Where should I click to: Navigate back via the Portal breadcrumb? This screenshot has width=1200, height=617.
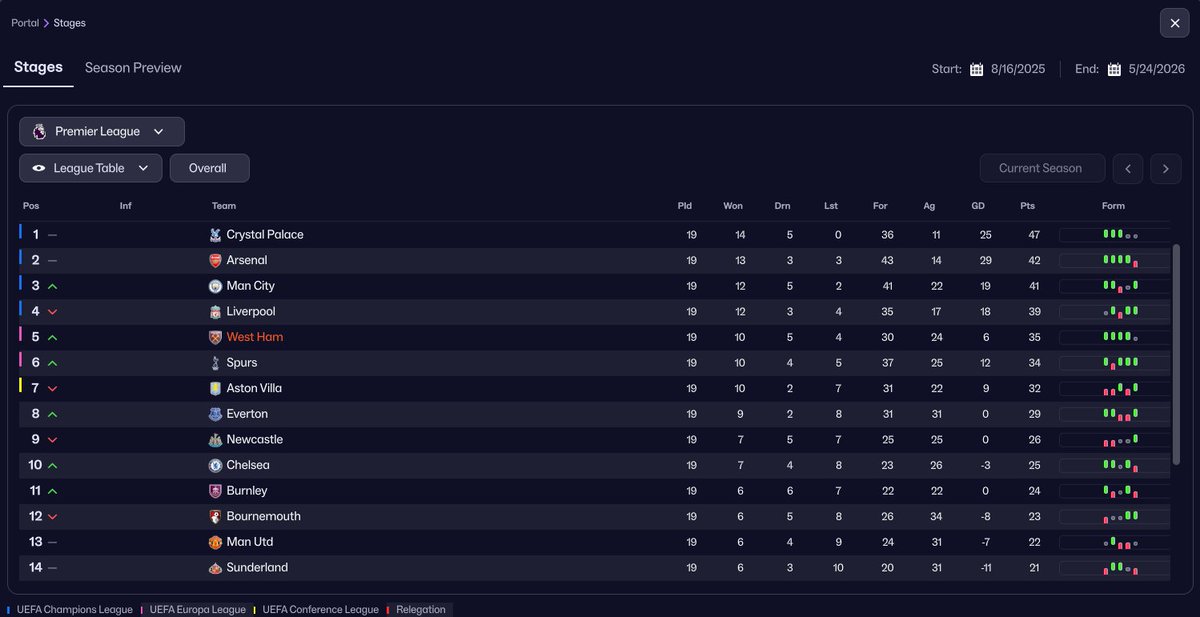point(25,22)
